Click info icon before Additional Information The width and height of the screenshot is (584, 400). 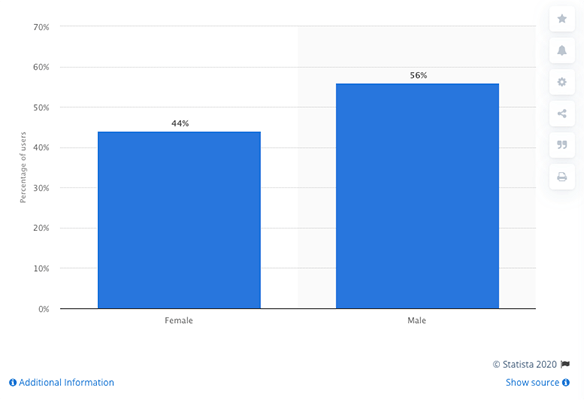[x=13, y=382]
